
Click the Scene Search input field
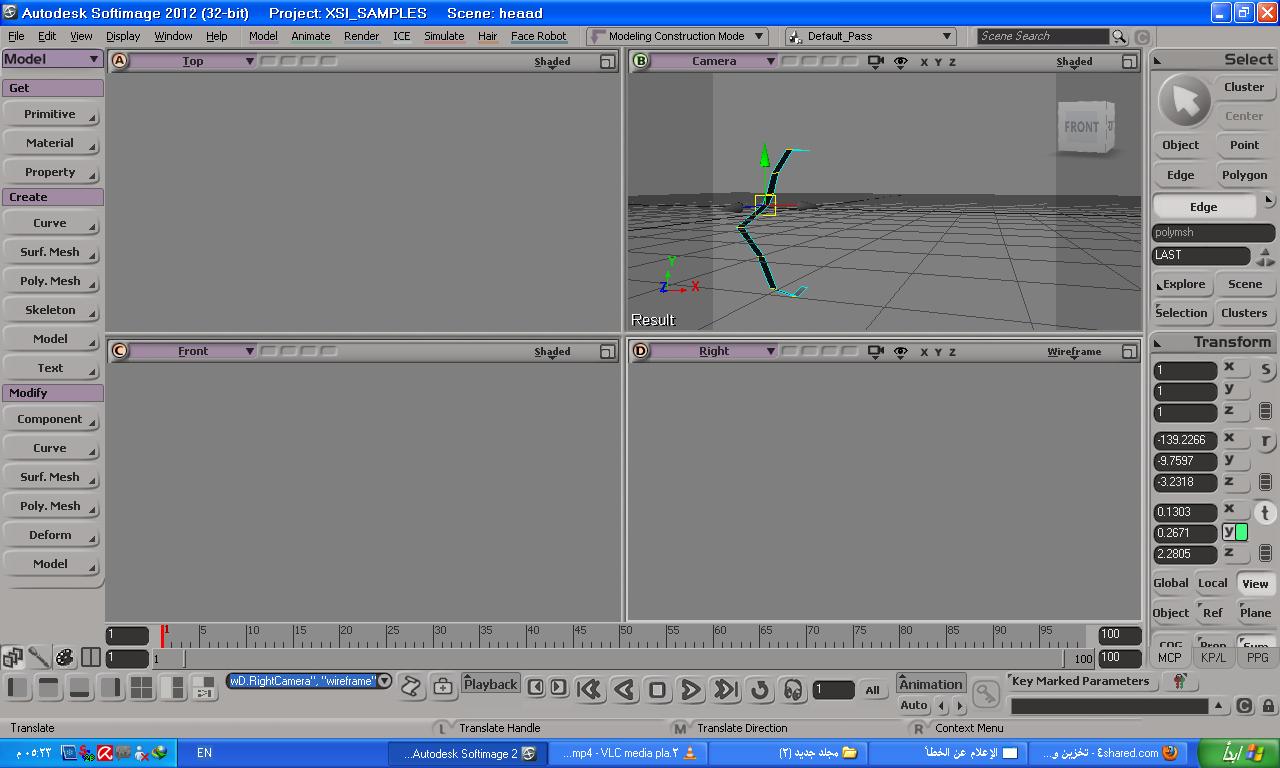[x=1042, y=36]
